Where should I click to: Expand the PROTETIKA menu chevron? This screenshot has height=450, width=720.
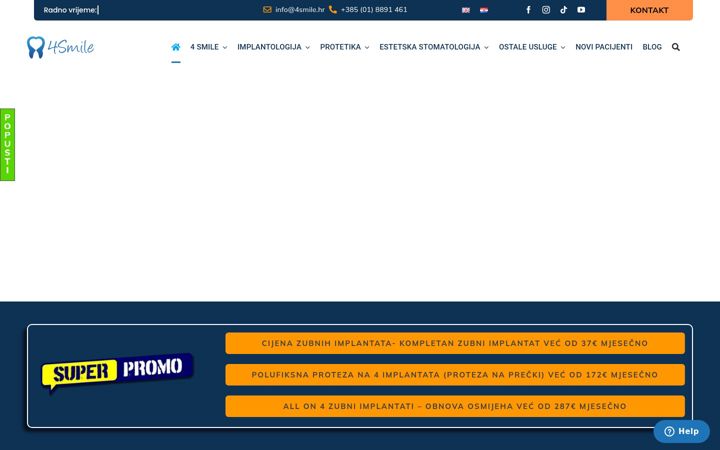367,47
